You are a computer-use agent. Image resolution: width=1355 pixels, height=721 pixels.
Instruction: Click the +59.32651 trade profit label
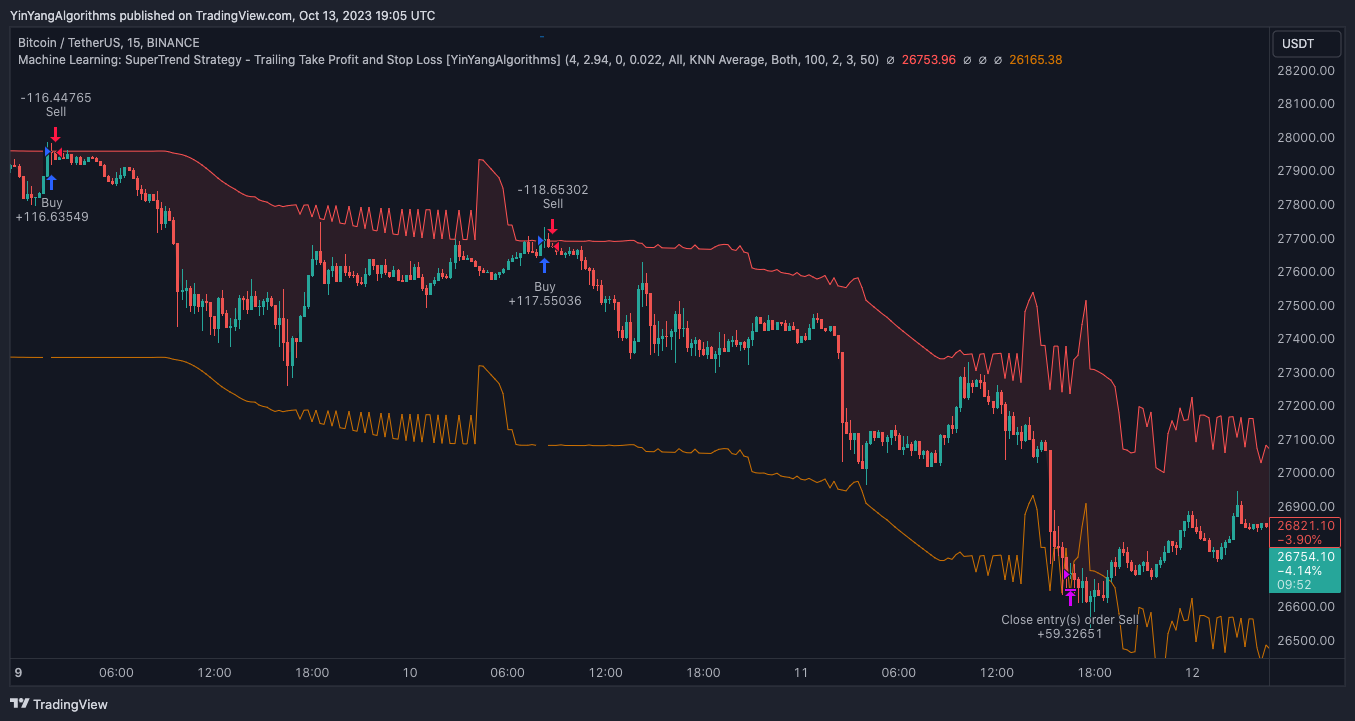1069,634
